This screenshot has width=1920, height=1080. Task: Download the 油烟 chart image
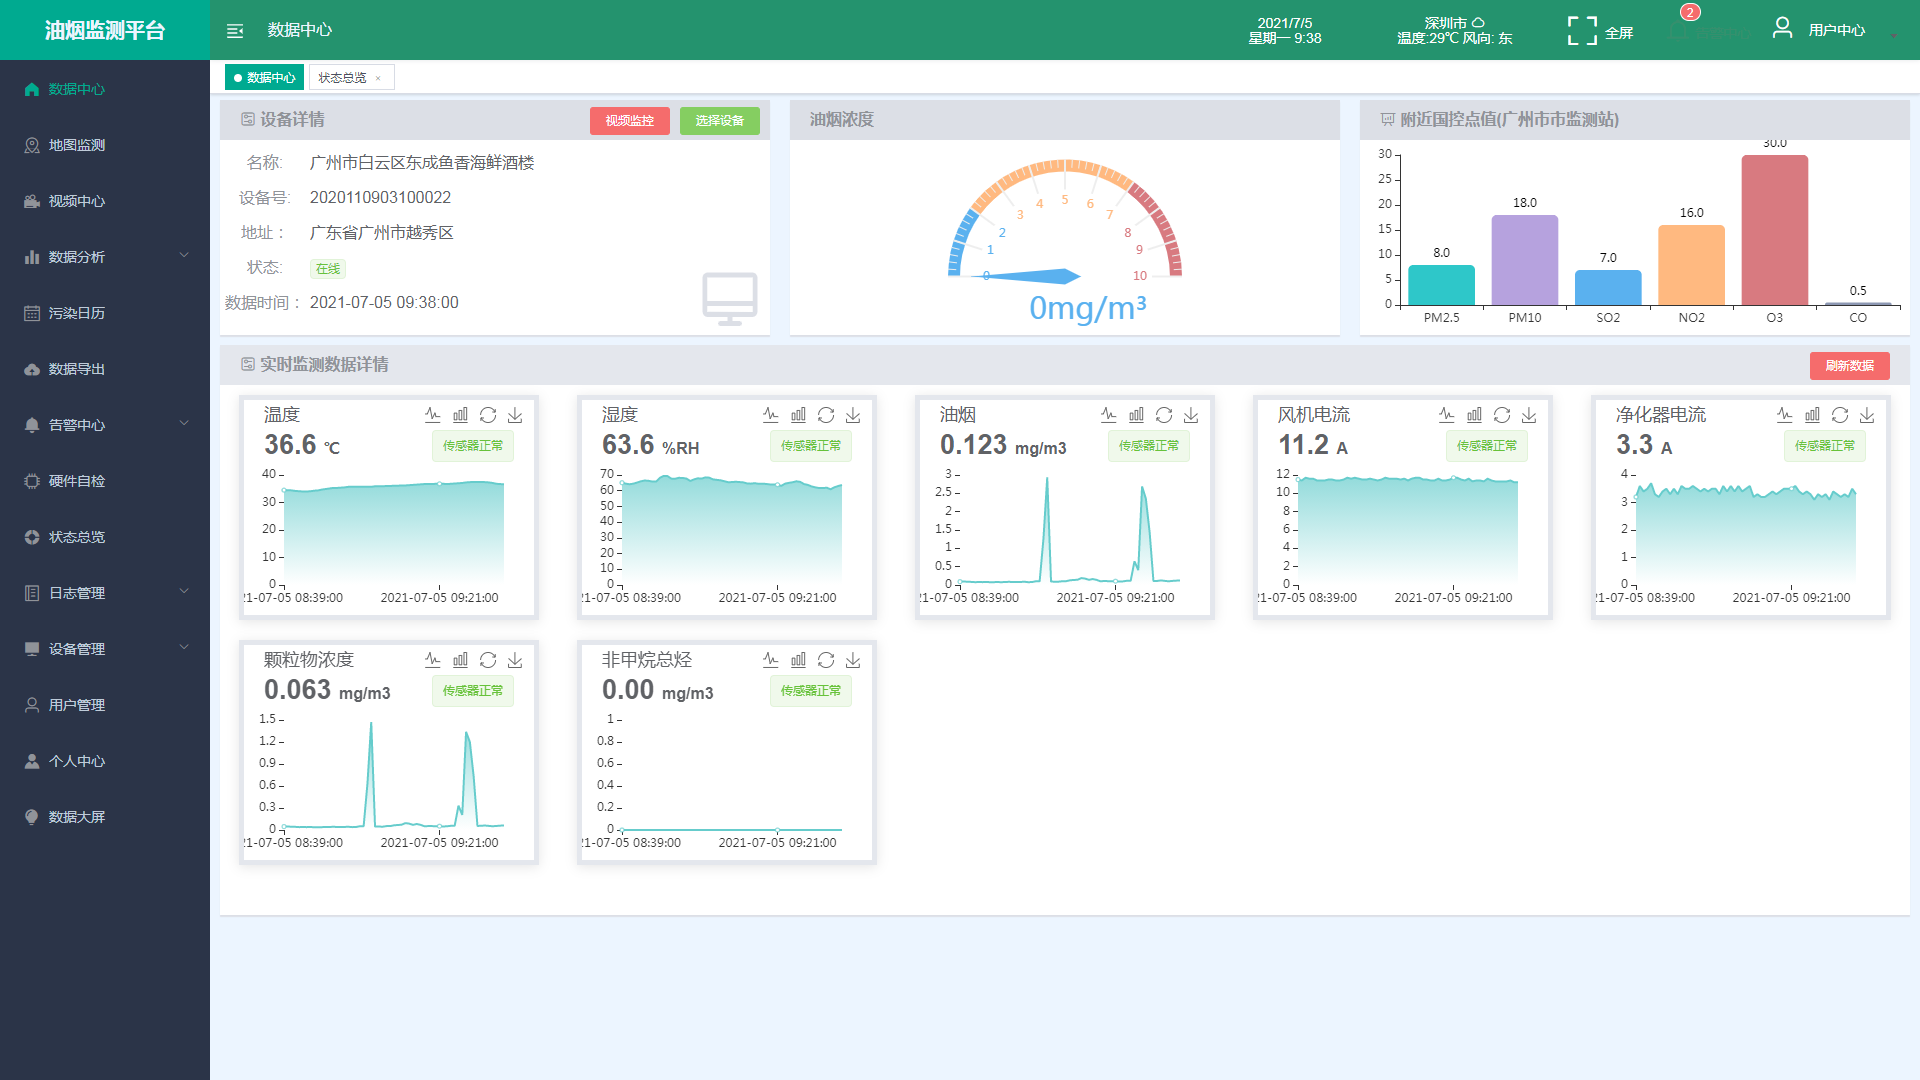1191,414
